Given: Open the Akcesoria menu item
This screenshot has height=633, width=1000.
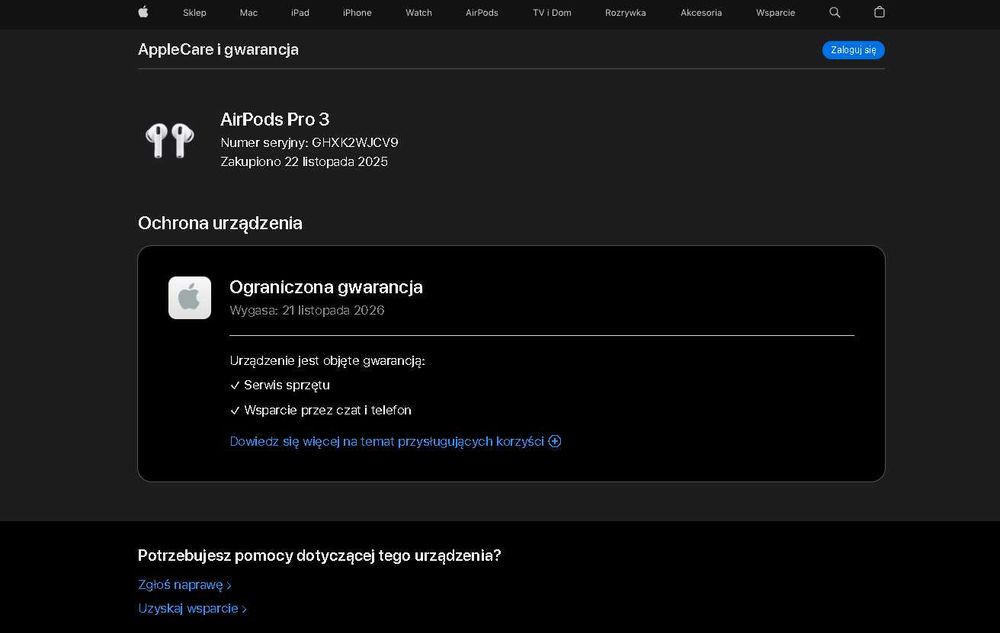Looking at the screenshot, I should pos(701,13).
